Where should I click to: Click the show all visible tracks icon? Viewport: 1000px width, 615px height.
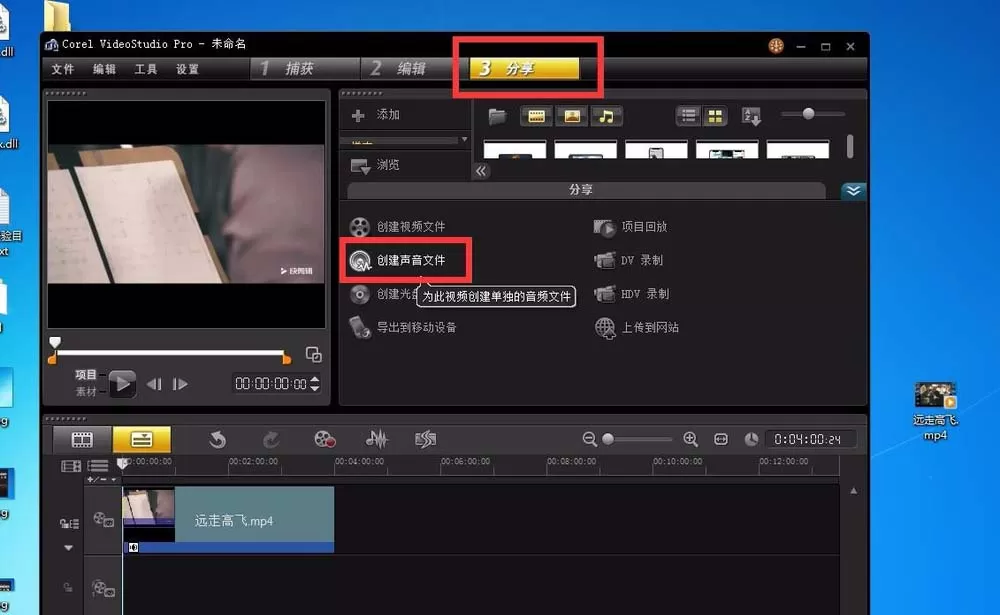(71, 466)
